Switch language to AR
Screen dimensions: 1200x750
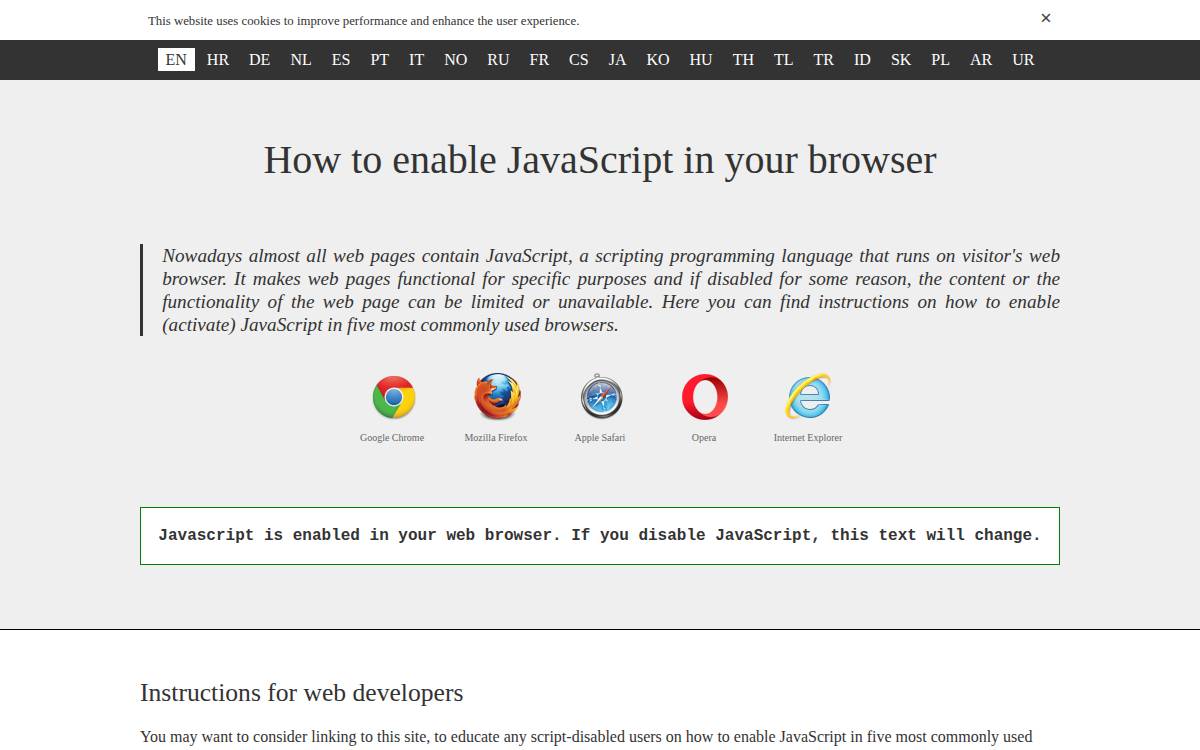pyautogui.click(x=981, y=60)
